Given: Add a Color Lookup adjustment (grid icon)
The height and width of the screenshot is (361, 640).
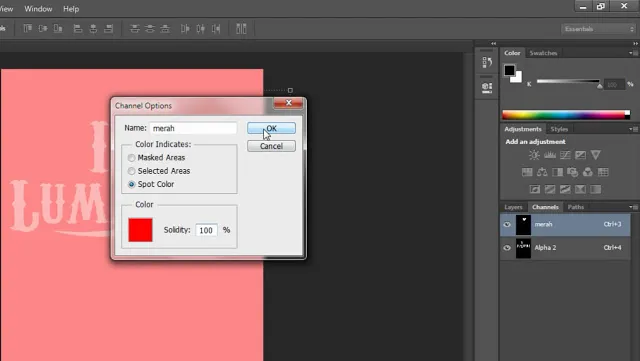Looking at the screenshot, I should point(603,172).
